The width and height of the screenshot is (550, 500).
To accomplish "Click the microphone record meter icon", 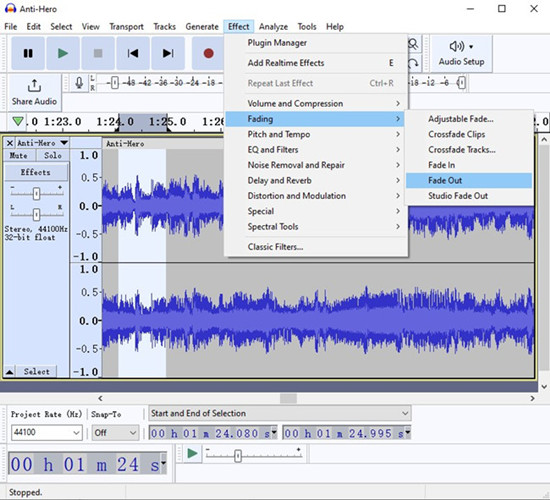I will pos(79,83).
